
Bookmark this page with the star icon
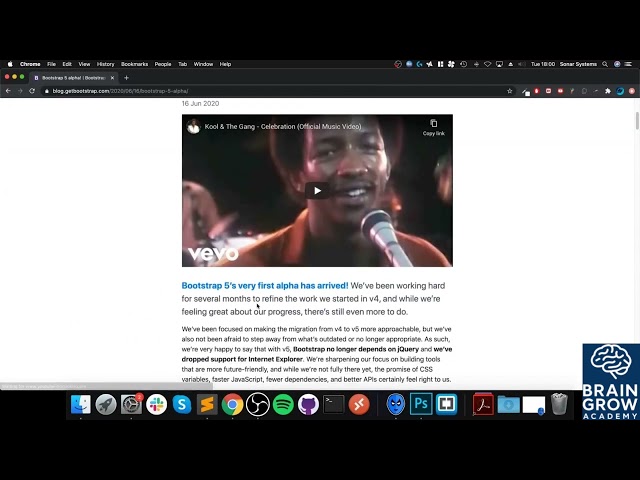509,91
